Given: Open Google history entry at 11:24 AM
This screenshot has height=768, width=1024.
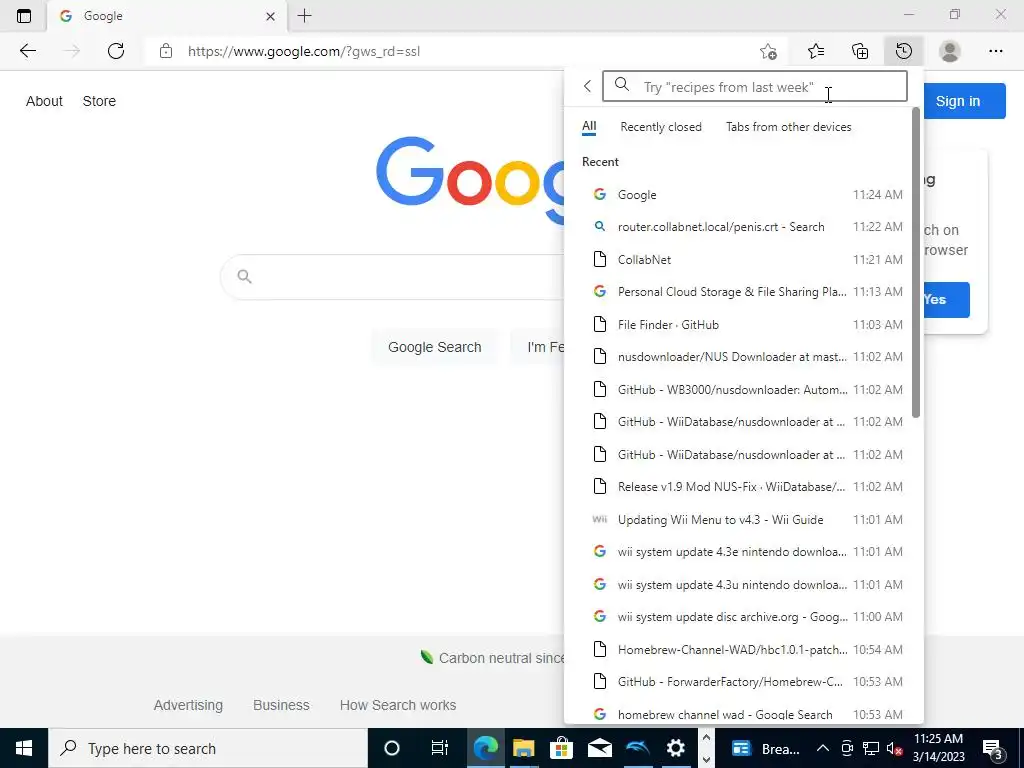Looking at the screenshot, I should coord(743,195).
